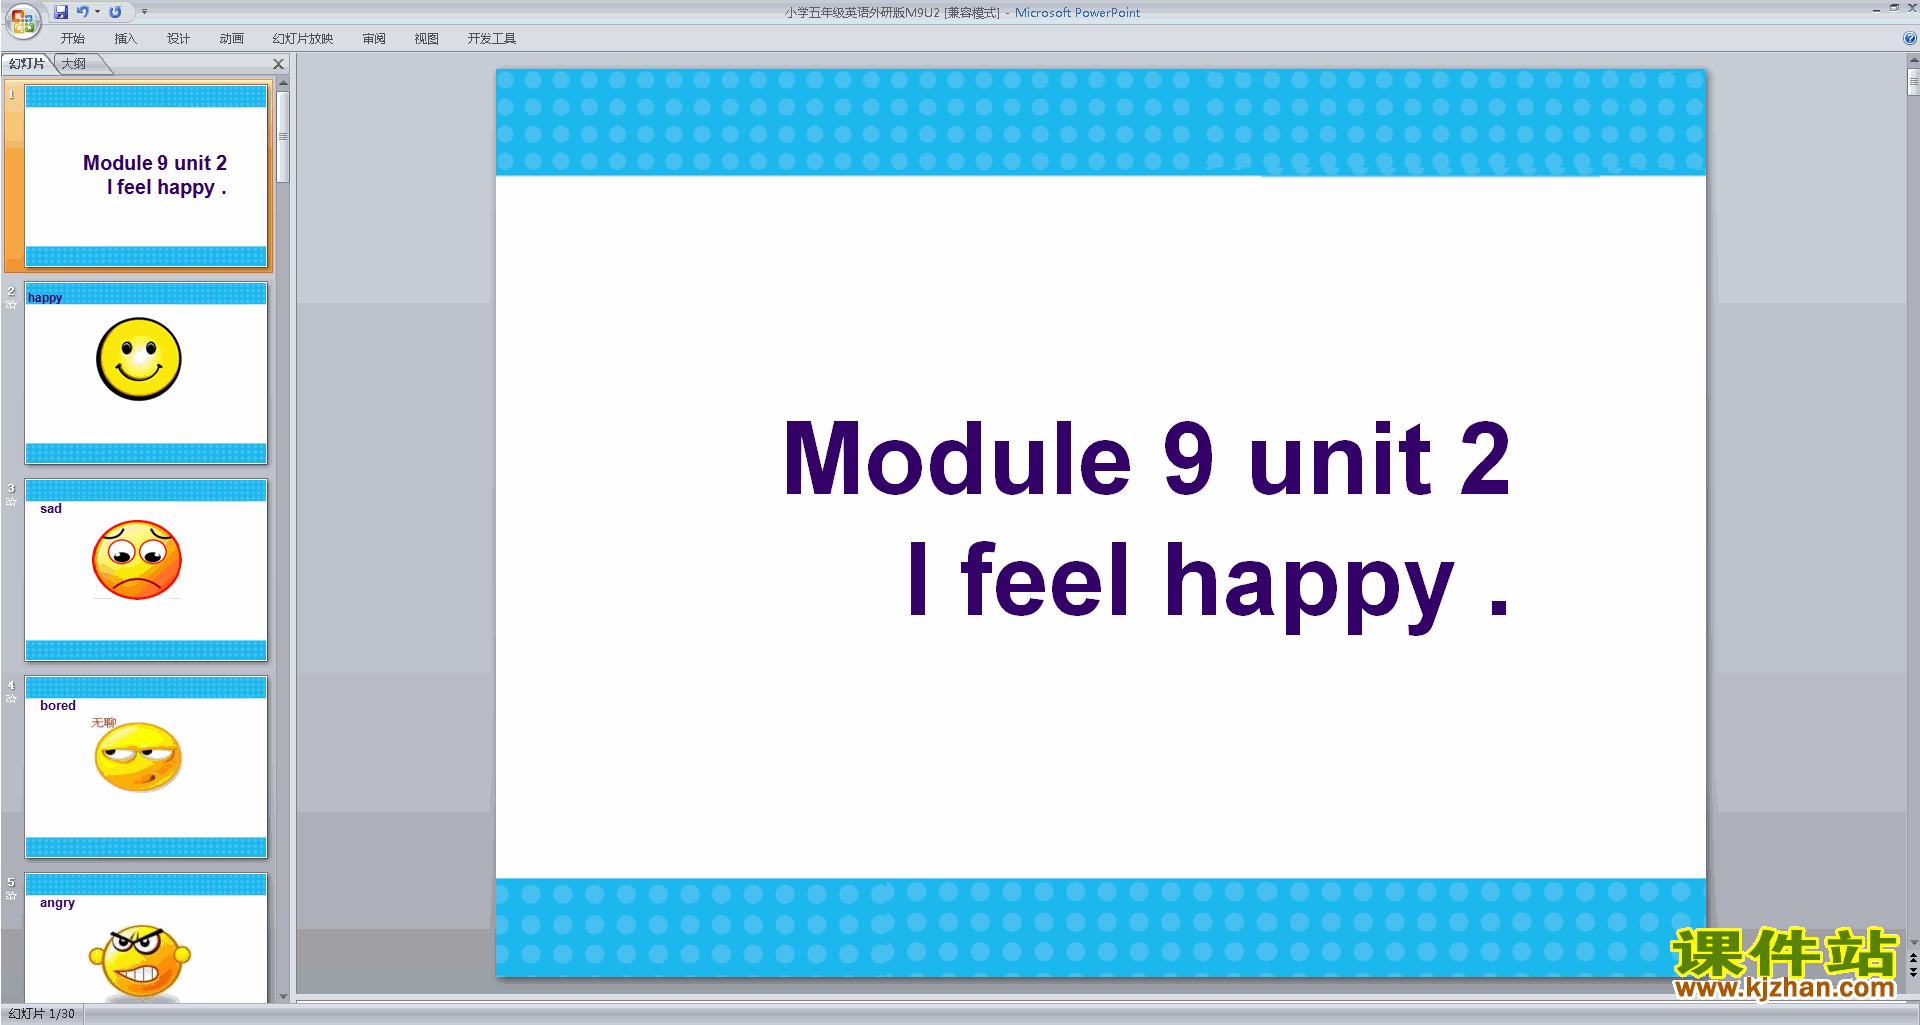This screenshot has height=1025, width=1920.
Task: Customize the Quick Access Toolbar dropdown
Action: 144,12
